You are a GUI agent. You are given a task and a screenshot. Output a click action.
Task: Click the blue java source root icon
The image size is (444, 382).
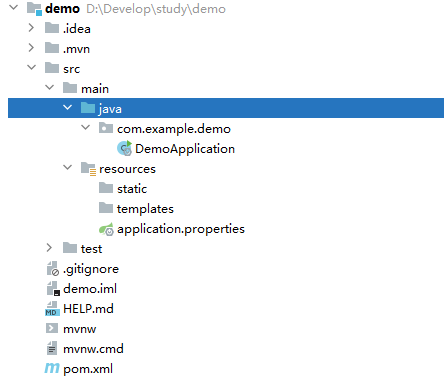click(x=88, y=108)
